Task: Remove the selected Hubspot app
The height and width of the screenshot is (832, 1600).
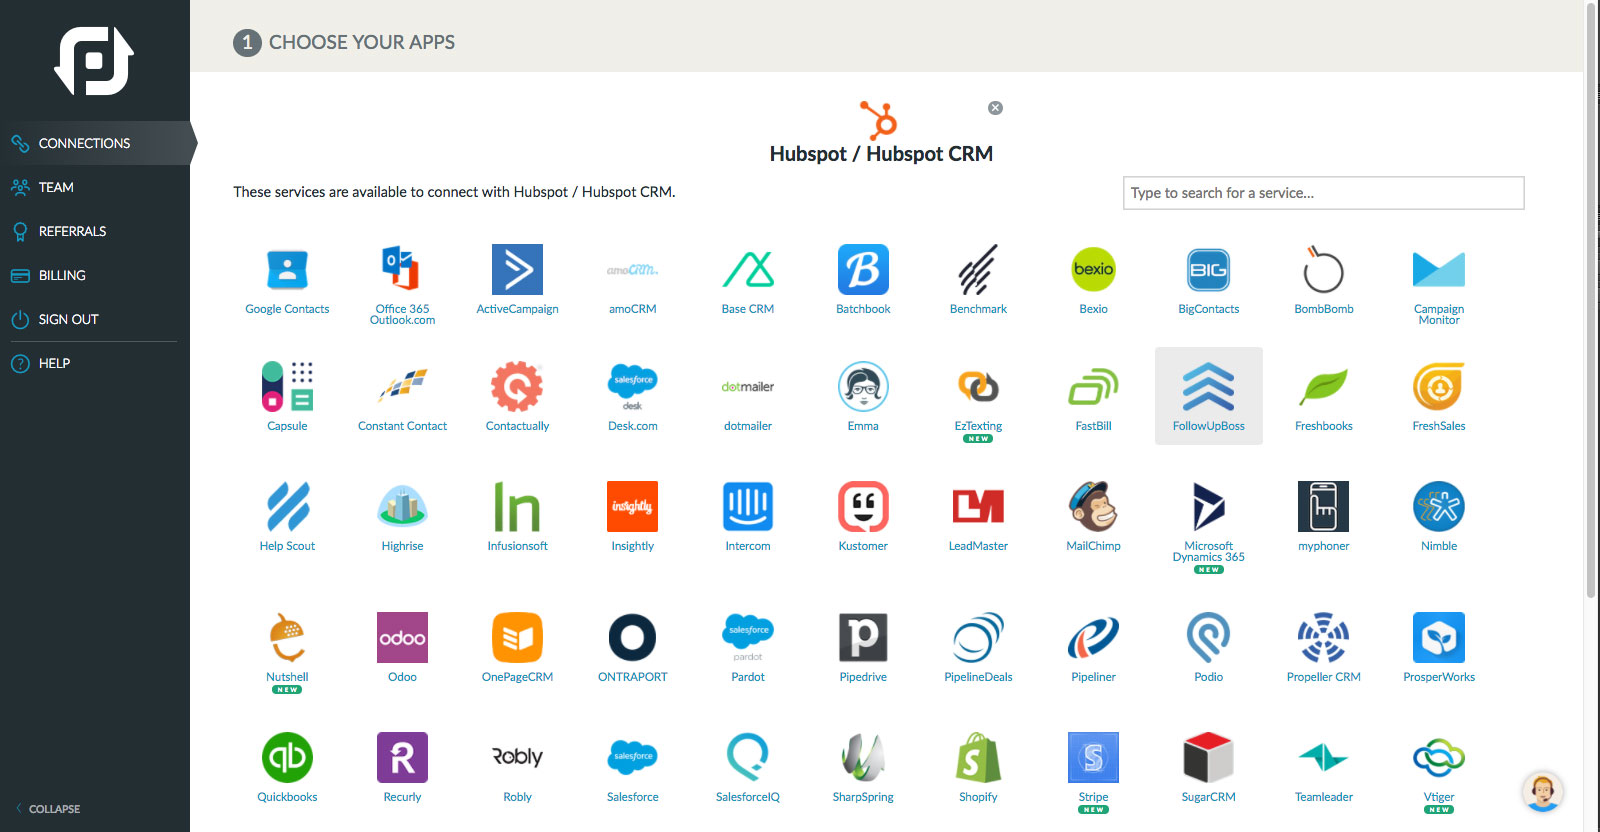Action: pos(995,108)
